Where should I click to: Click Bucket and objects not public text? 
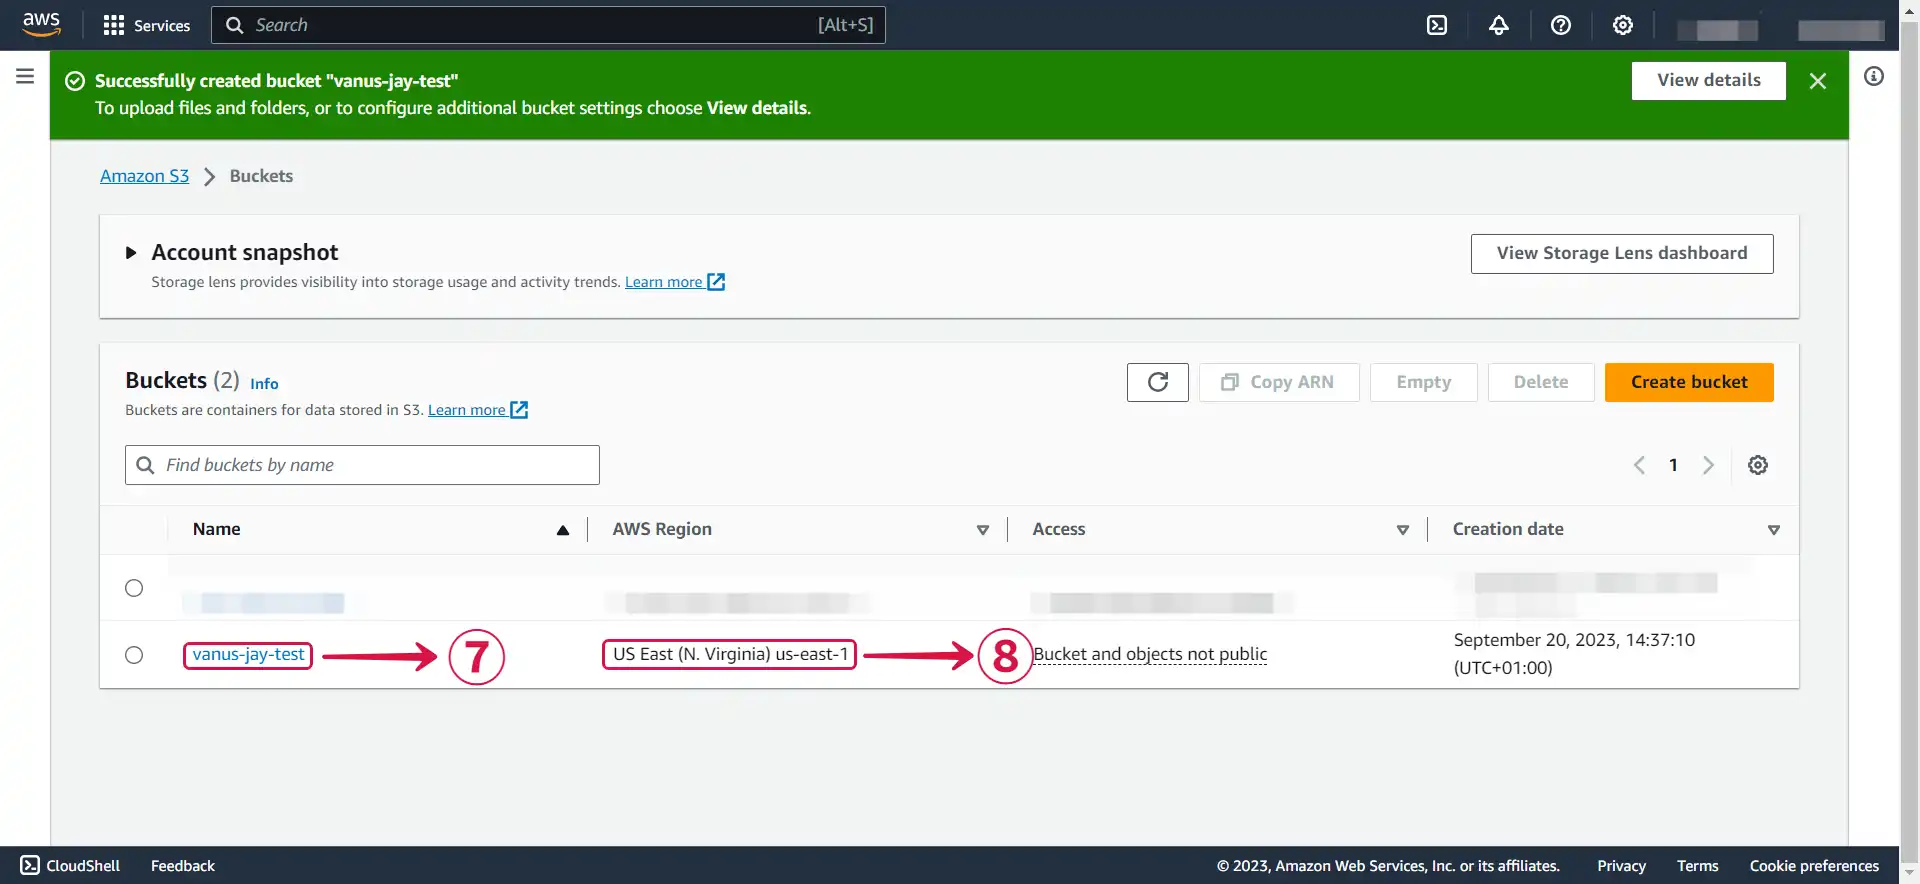click(1150, 654)
